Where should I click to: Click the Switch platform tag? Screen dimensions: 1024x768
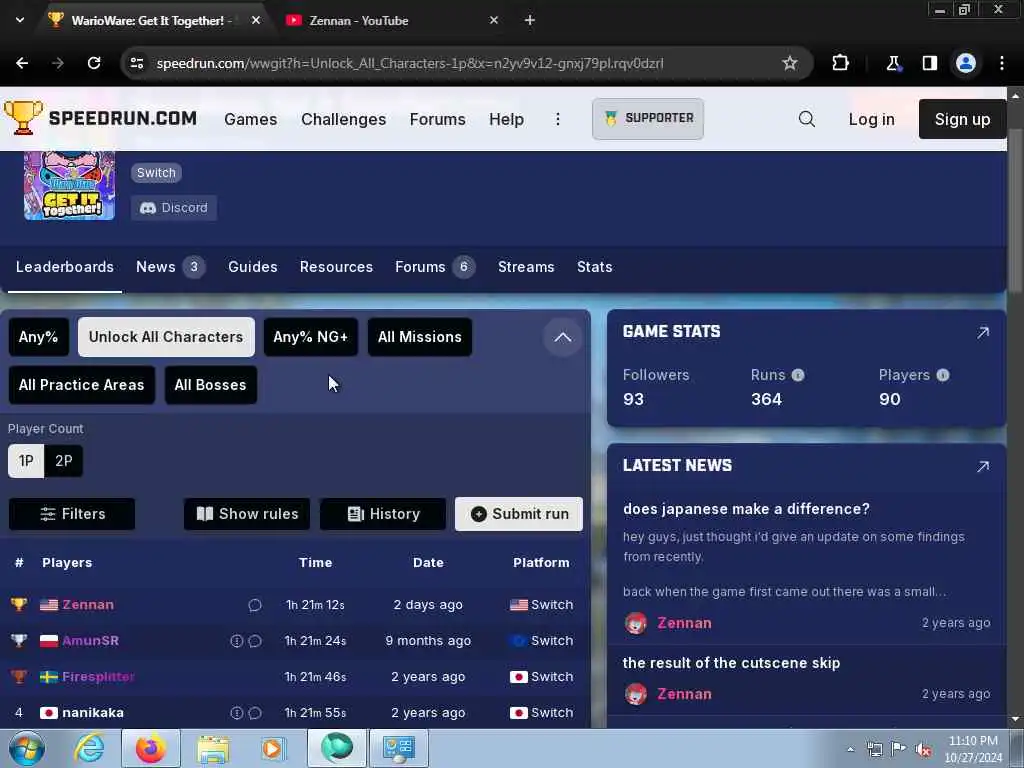156,173
